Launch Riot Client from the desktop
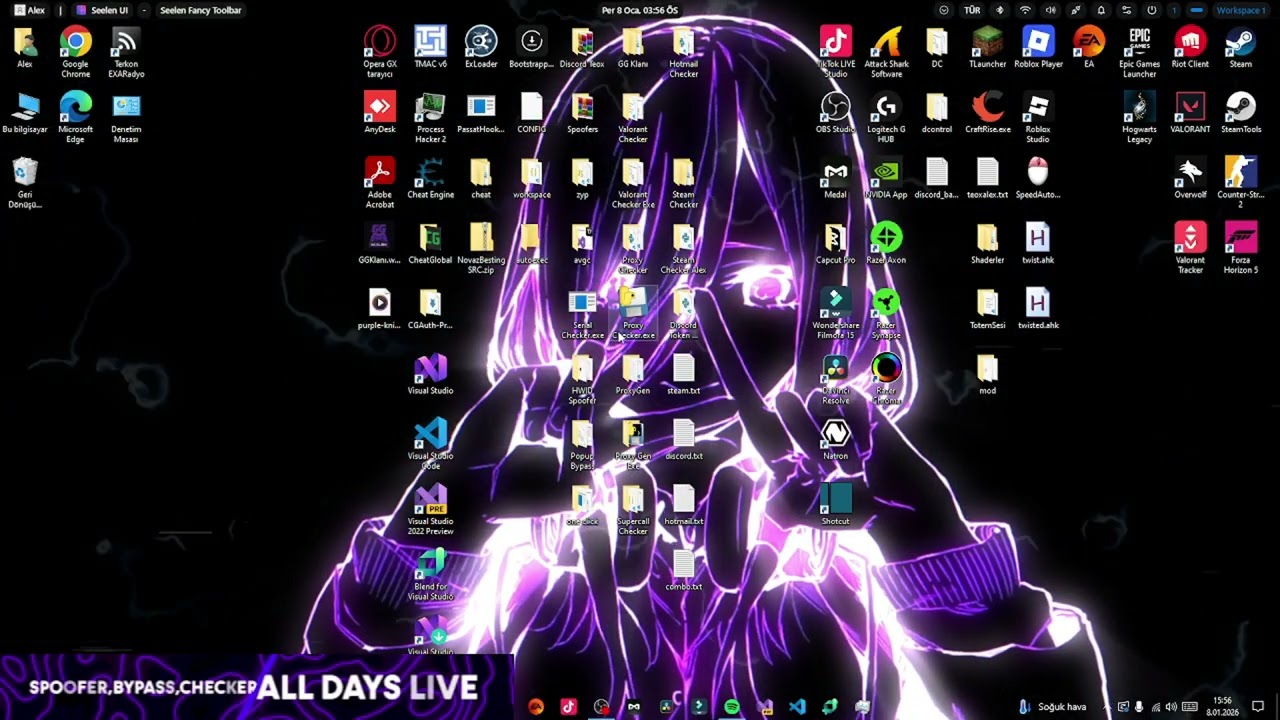Viewport: 1280px width, 720px height. tap(1190, 48)
